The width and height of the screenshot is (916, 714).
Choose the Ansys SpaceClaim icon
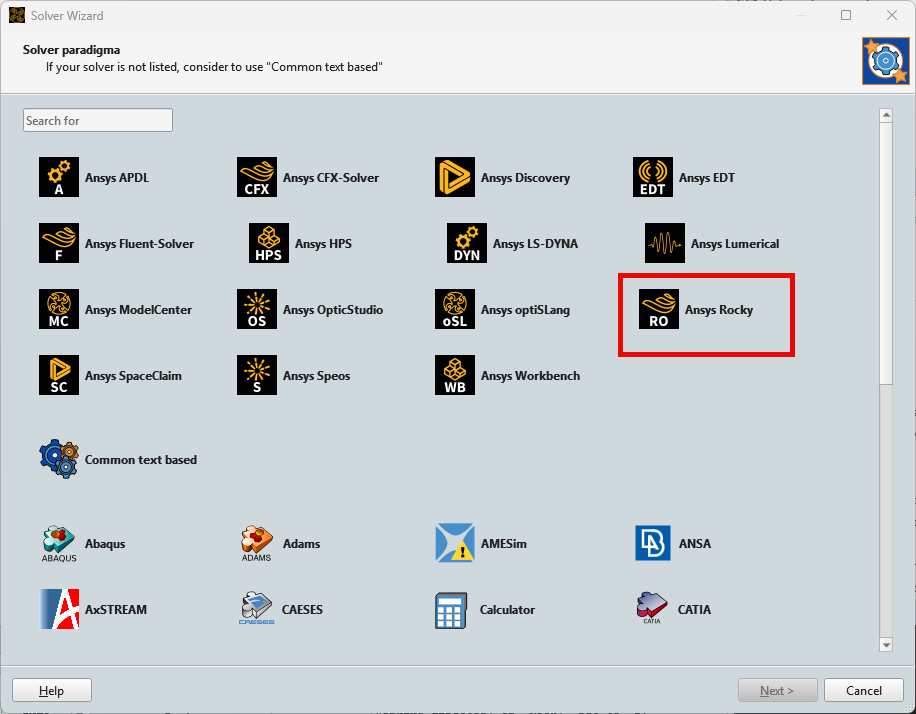point(59,375)
